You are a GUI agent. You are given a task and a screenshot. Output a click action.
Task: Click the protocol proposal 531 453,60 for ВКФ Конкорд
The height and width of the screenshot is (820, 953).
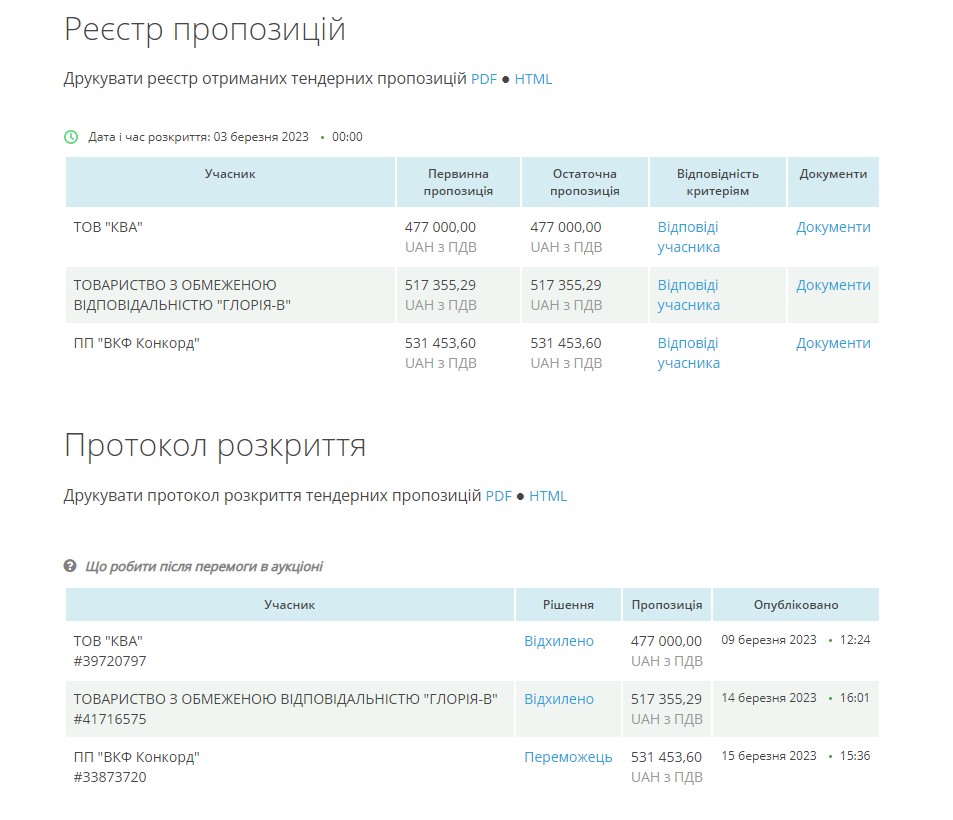click(666, 757)
